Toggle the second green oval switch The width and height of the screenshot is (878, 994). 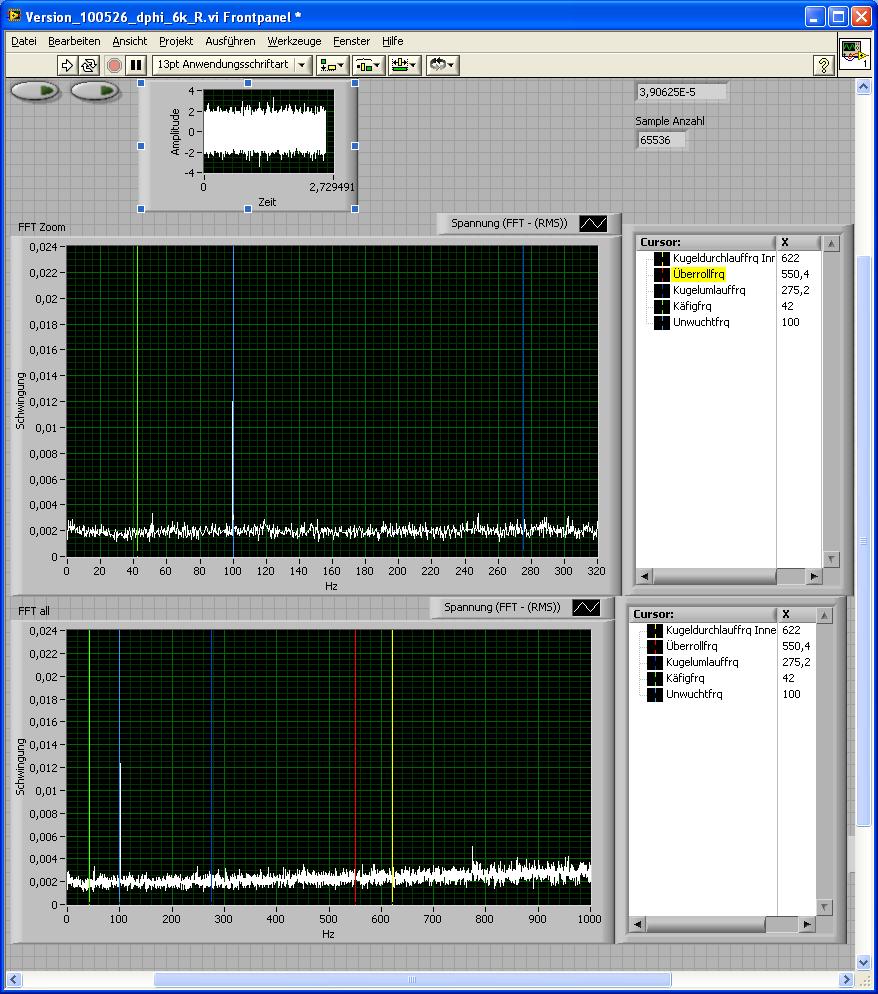tap(95, 91)
